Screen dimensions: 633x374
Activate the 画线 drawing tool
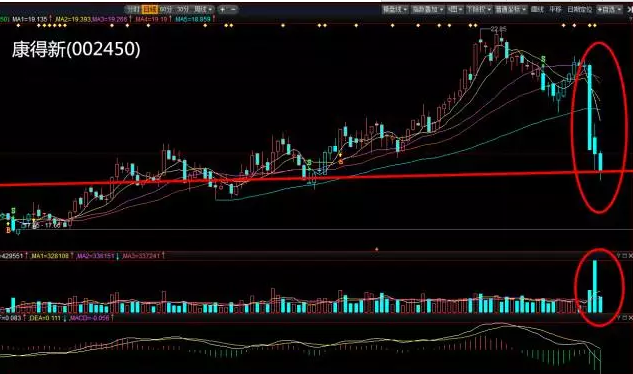(537, 9)
